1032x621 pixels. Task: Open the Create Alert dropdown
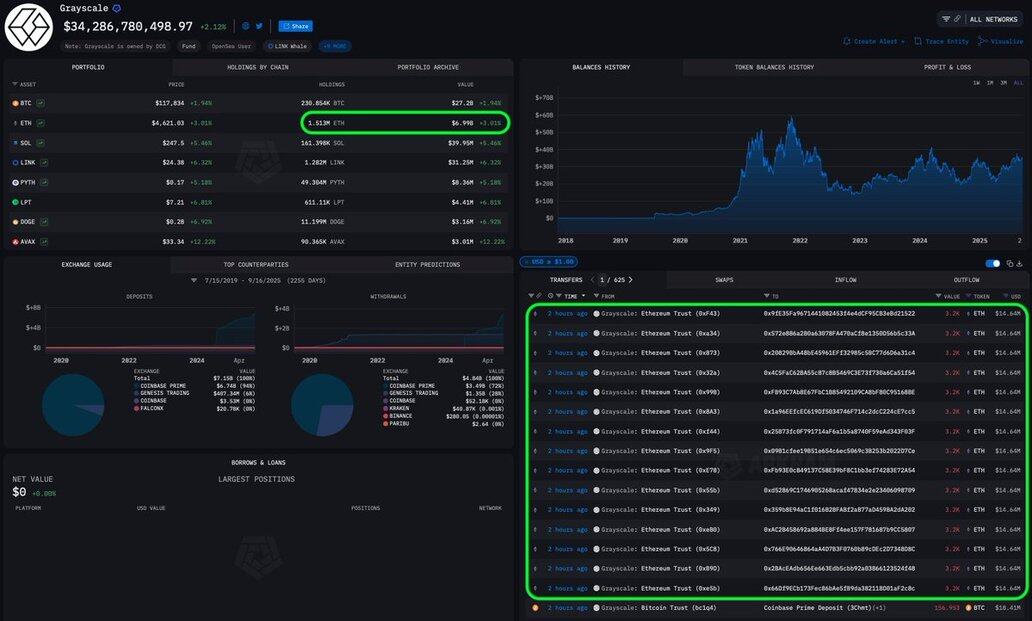coord(873,41)
